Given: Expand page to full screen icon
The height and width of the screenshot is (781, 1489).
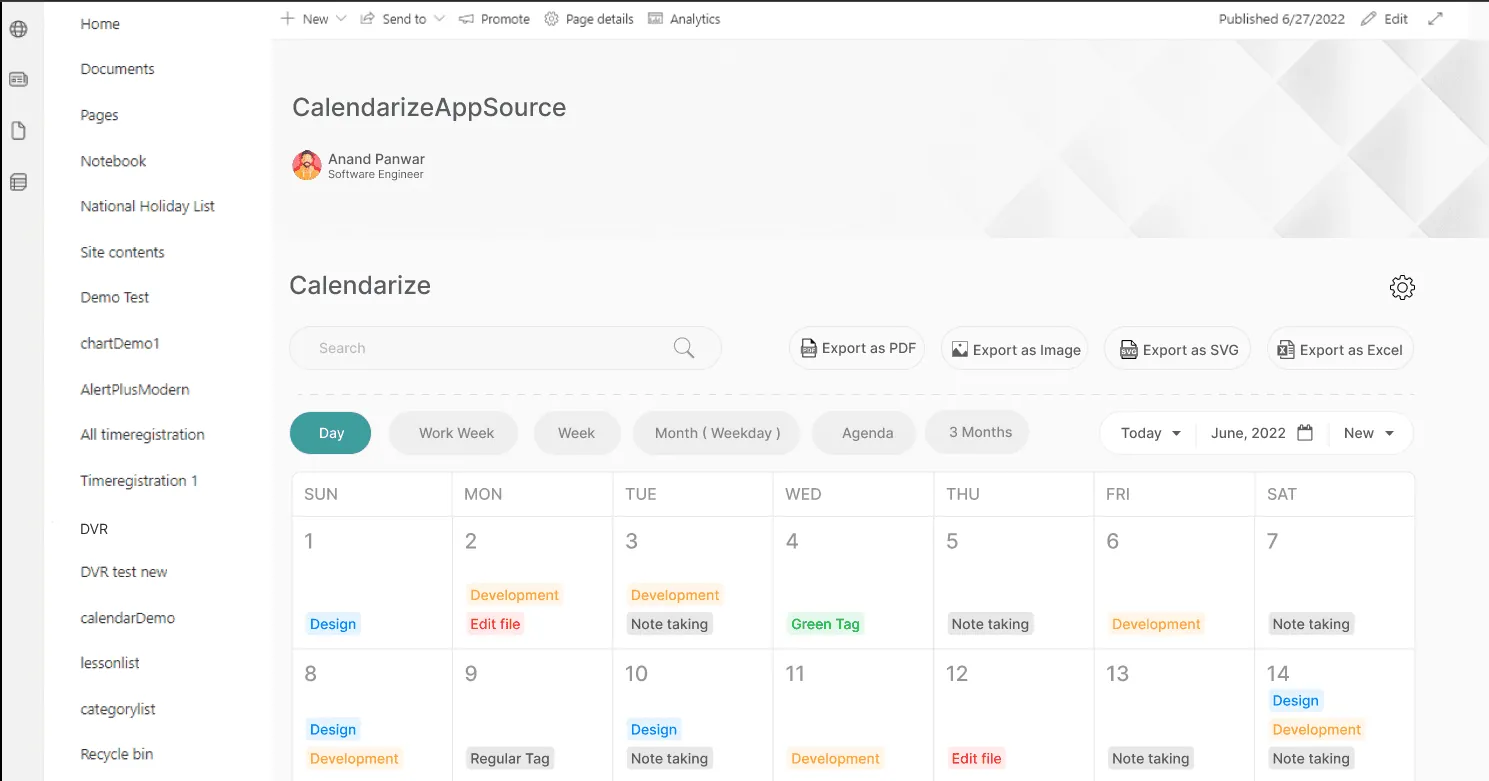Looking at the screenshot, I should pos(1435,19).
